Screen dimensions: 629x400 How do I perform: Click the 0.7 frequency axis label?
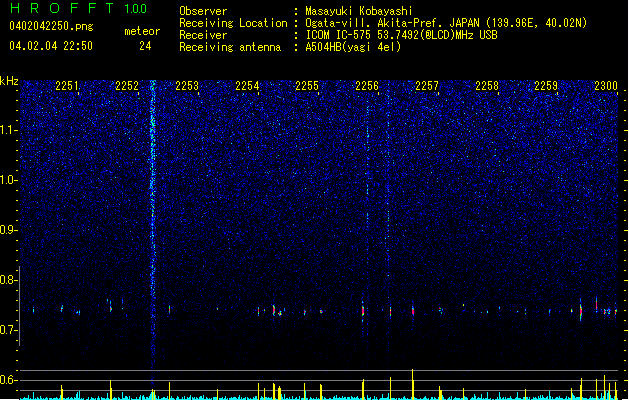[8, 330]
